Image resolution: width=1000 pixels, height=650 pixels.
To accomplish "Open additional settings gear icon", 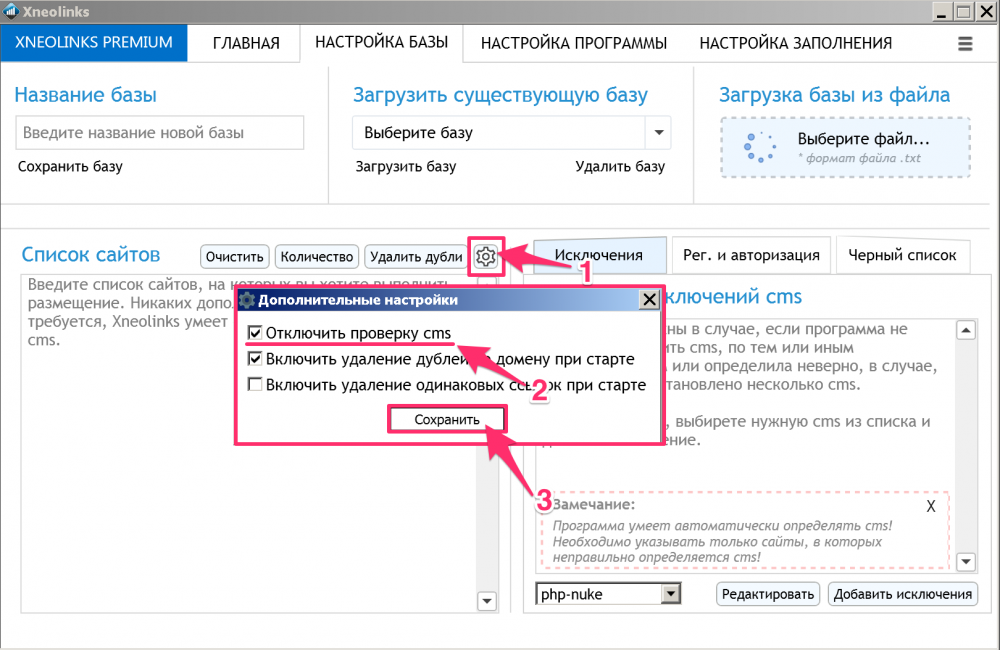I will tap(486, 256).
